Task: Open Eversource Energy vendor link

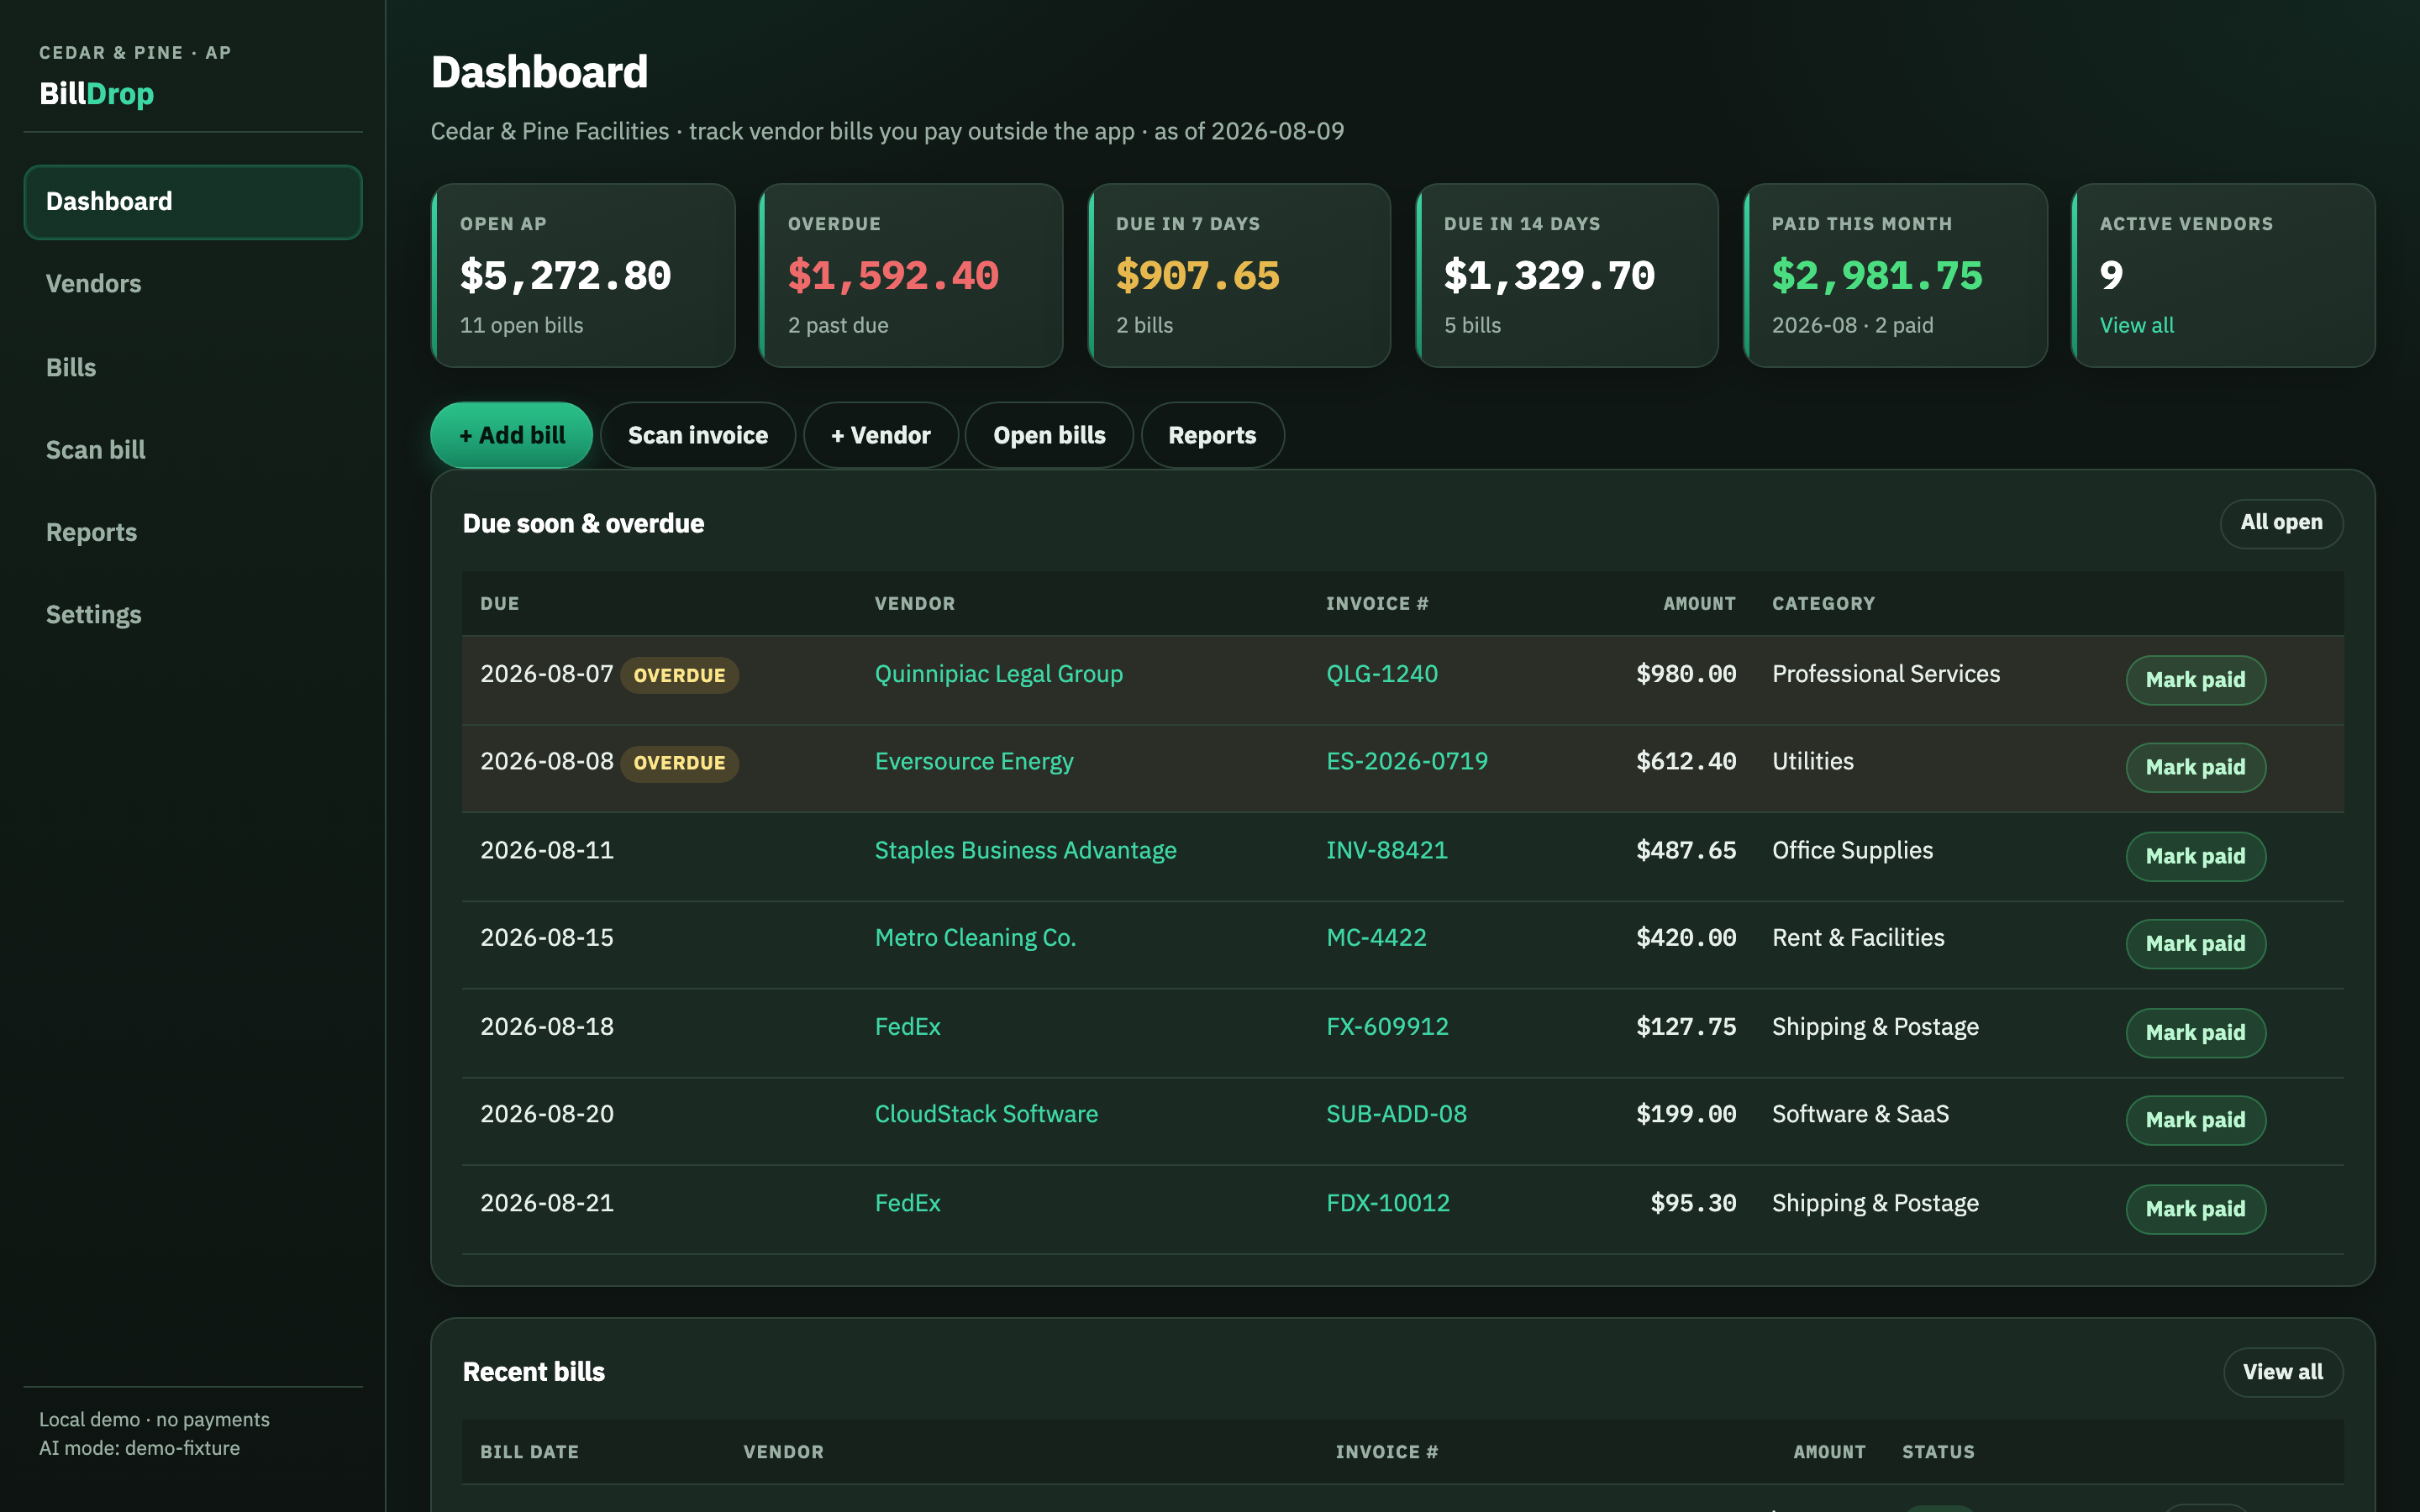Action: click(974, 762)
